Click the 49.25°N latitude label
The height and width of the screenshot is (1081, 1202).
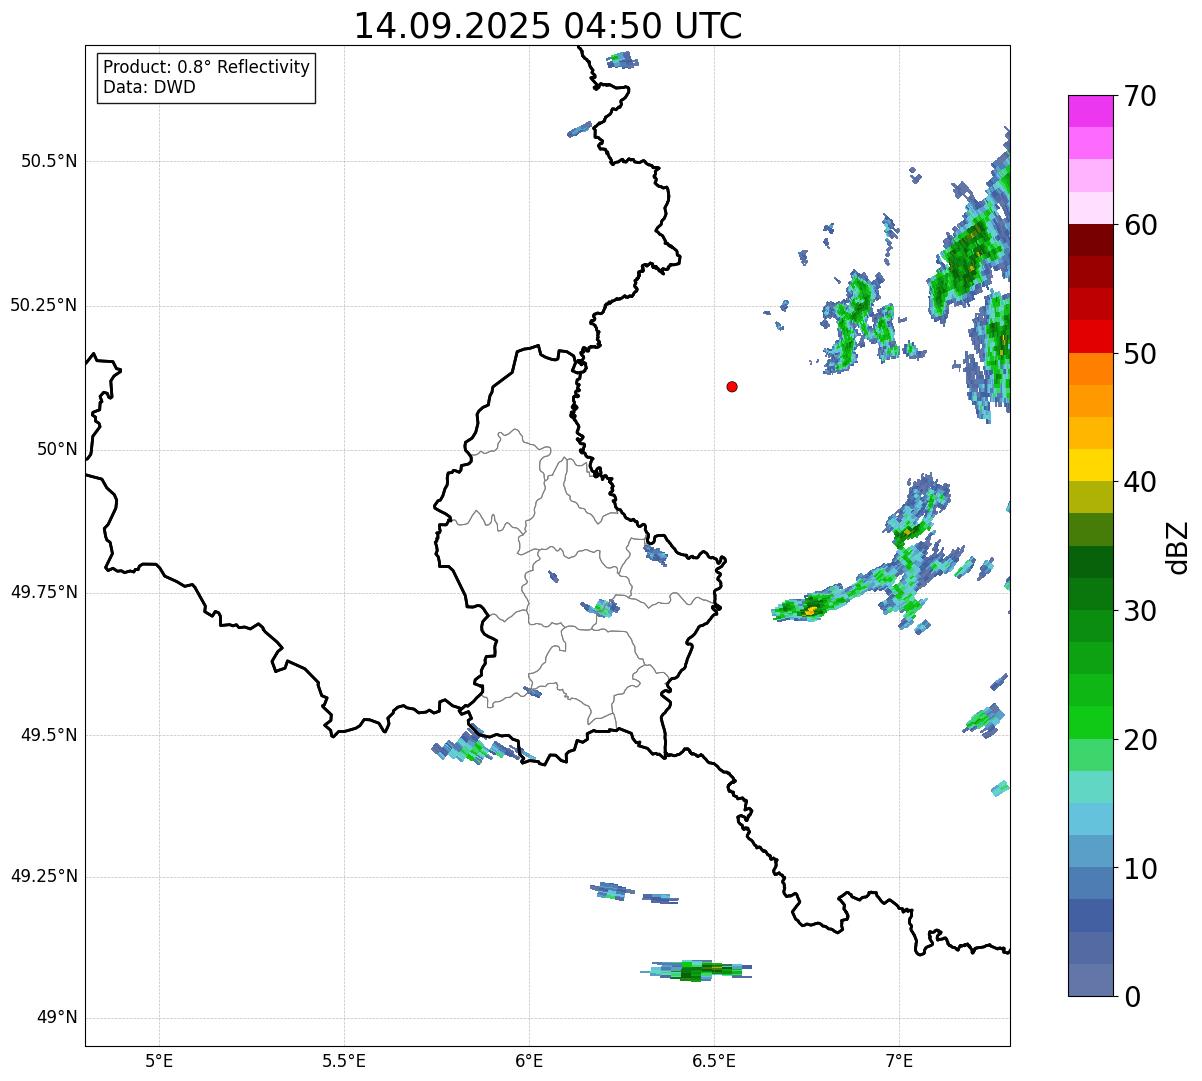pyautogui.click(x=44, y=877)
